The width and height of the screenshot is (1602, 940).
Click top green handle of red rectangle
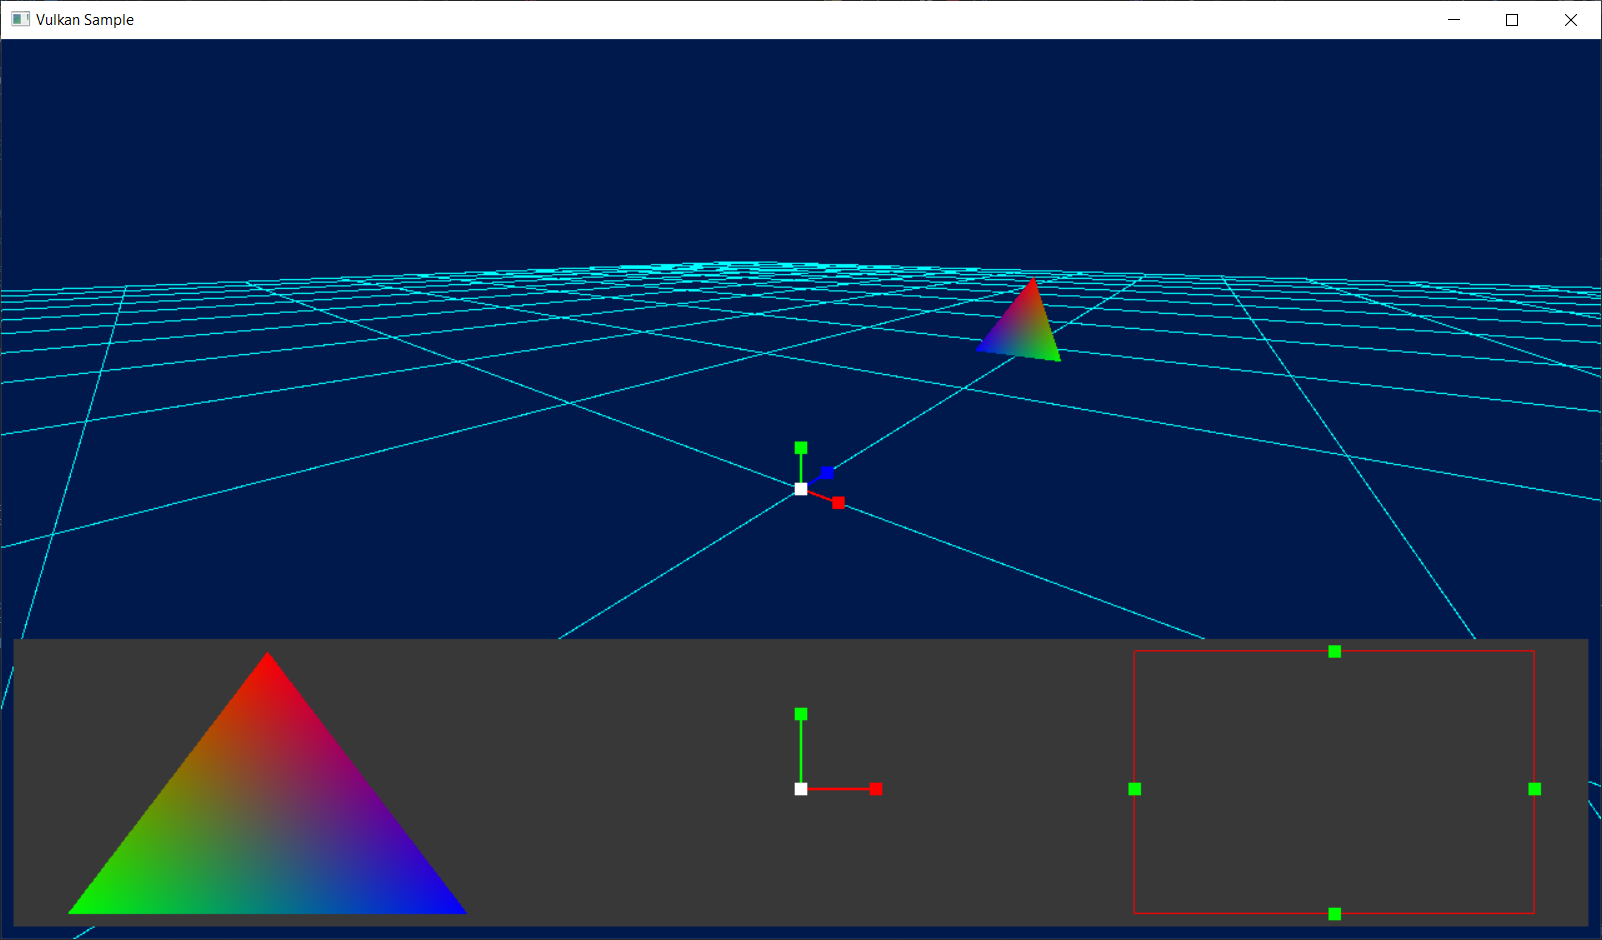point(1334,652)
